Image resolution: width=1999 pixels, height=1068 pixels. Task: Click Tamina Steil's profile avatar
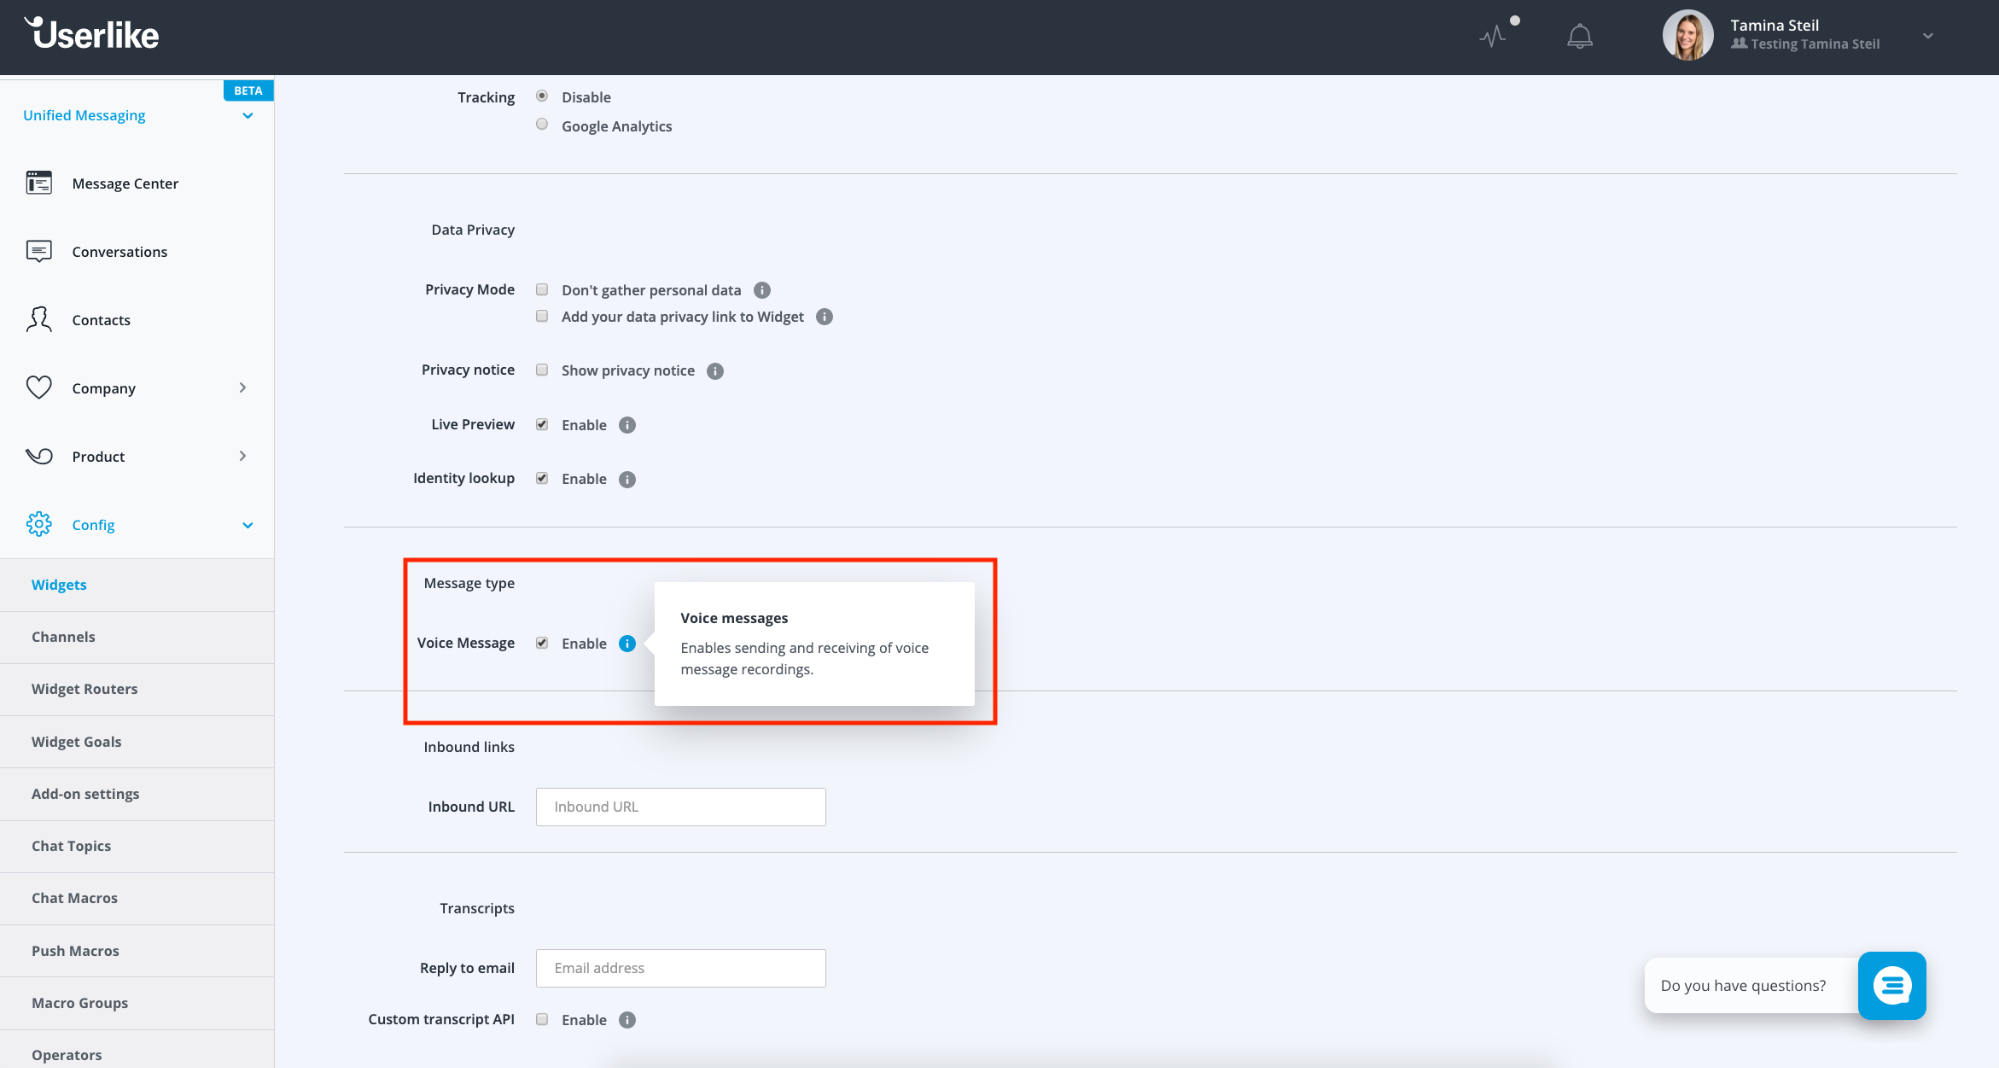pyautogui.click(x=1688, y=36)
